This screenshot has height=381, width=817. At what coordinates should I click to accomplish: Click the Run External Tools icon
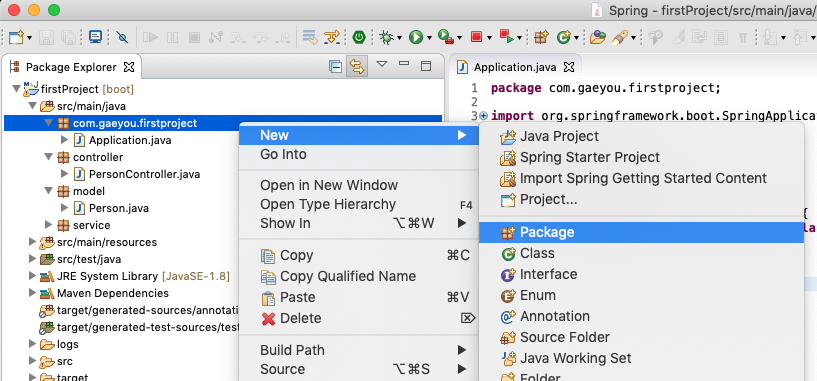(x=446, y=37)
